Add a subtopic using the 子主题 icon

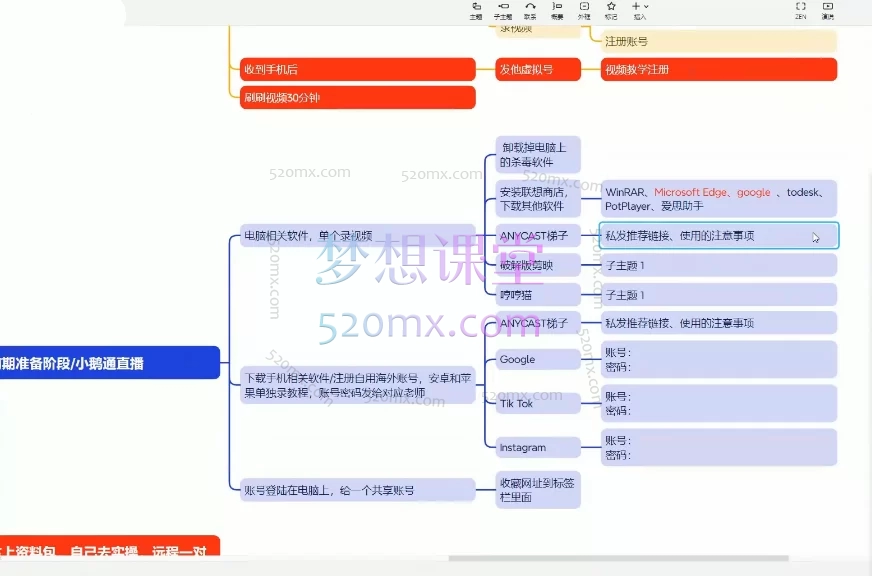coord(502,11)
